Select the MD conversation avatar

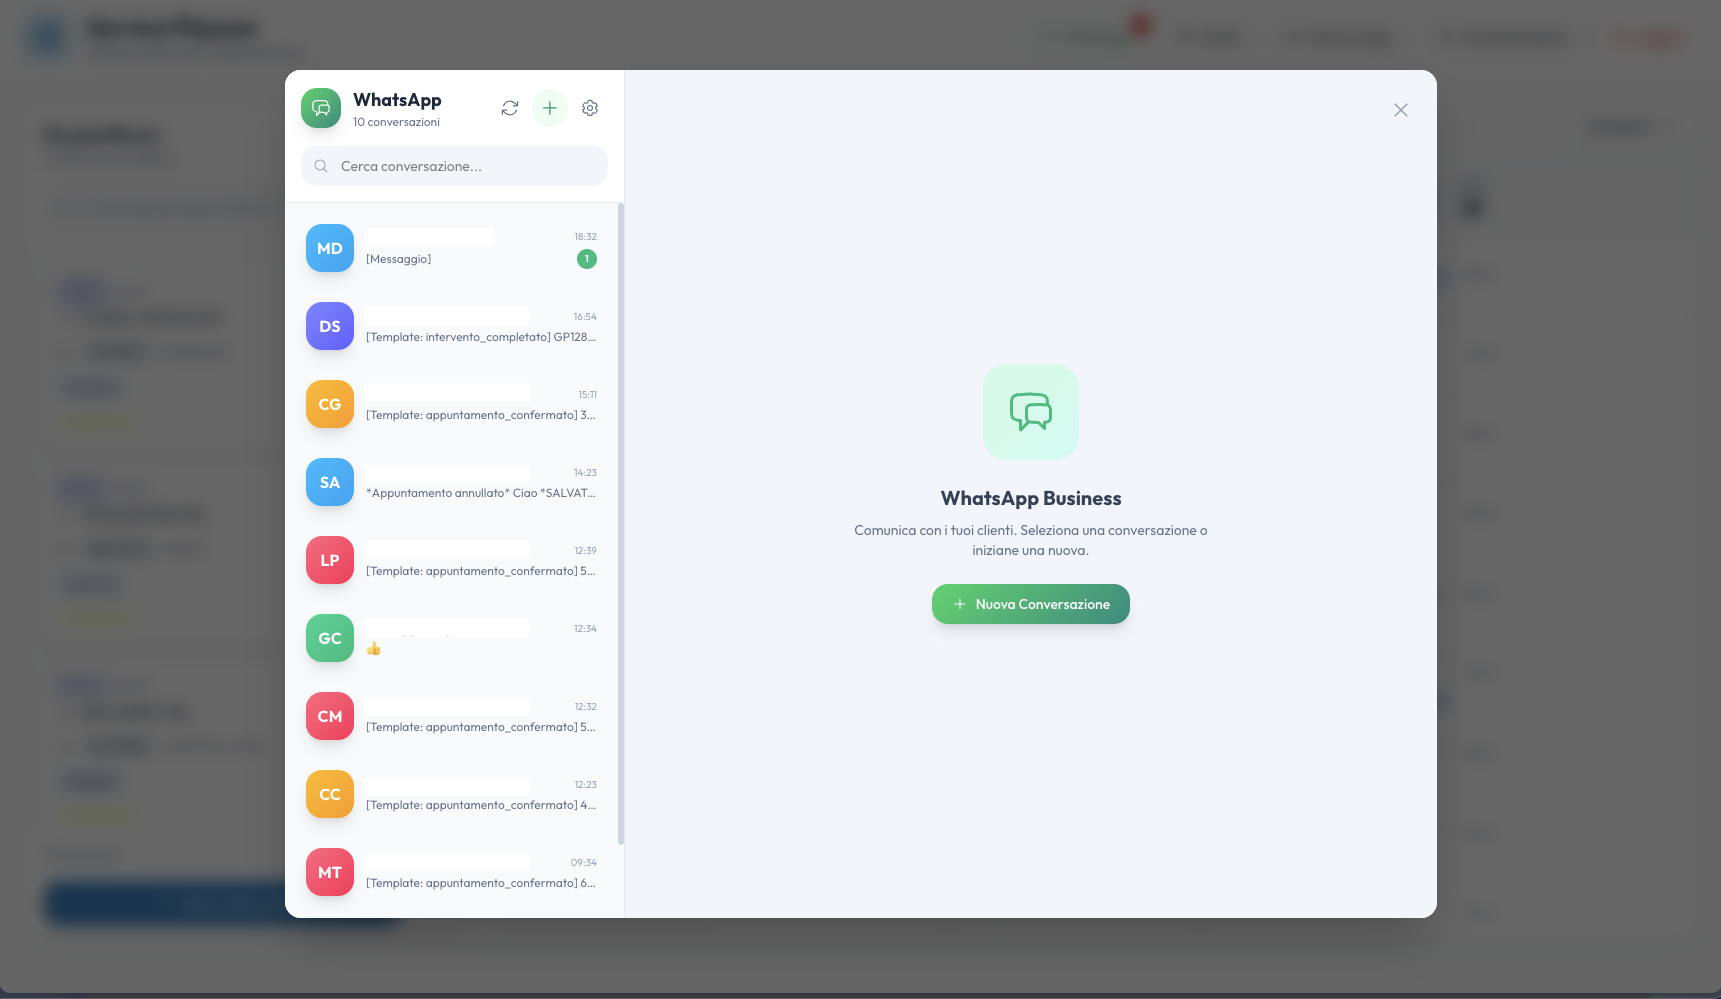tap(329, 248)
